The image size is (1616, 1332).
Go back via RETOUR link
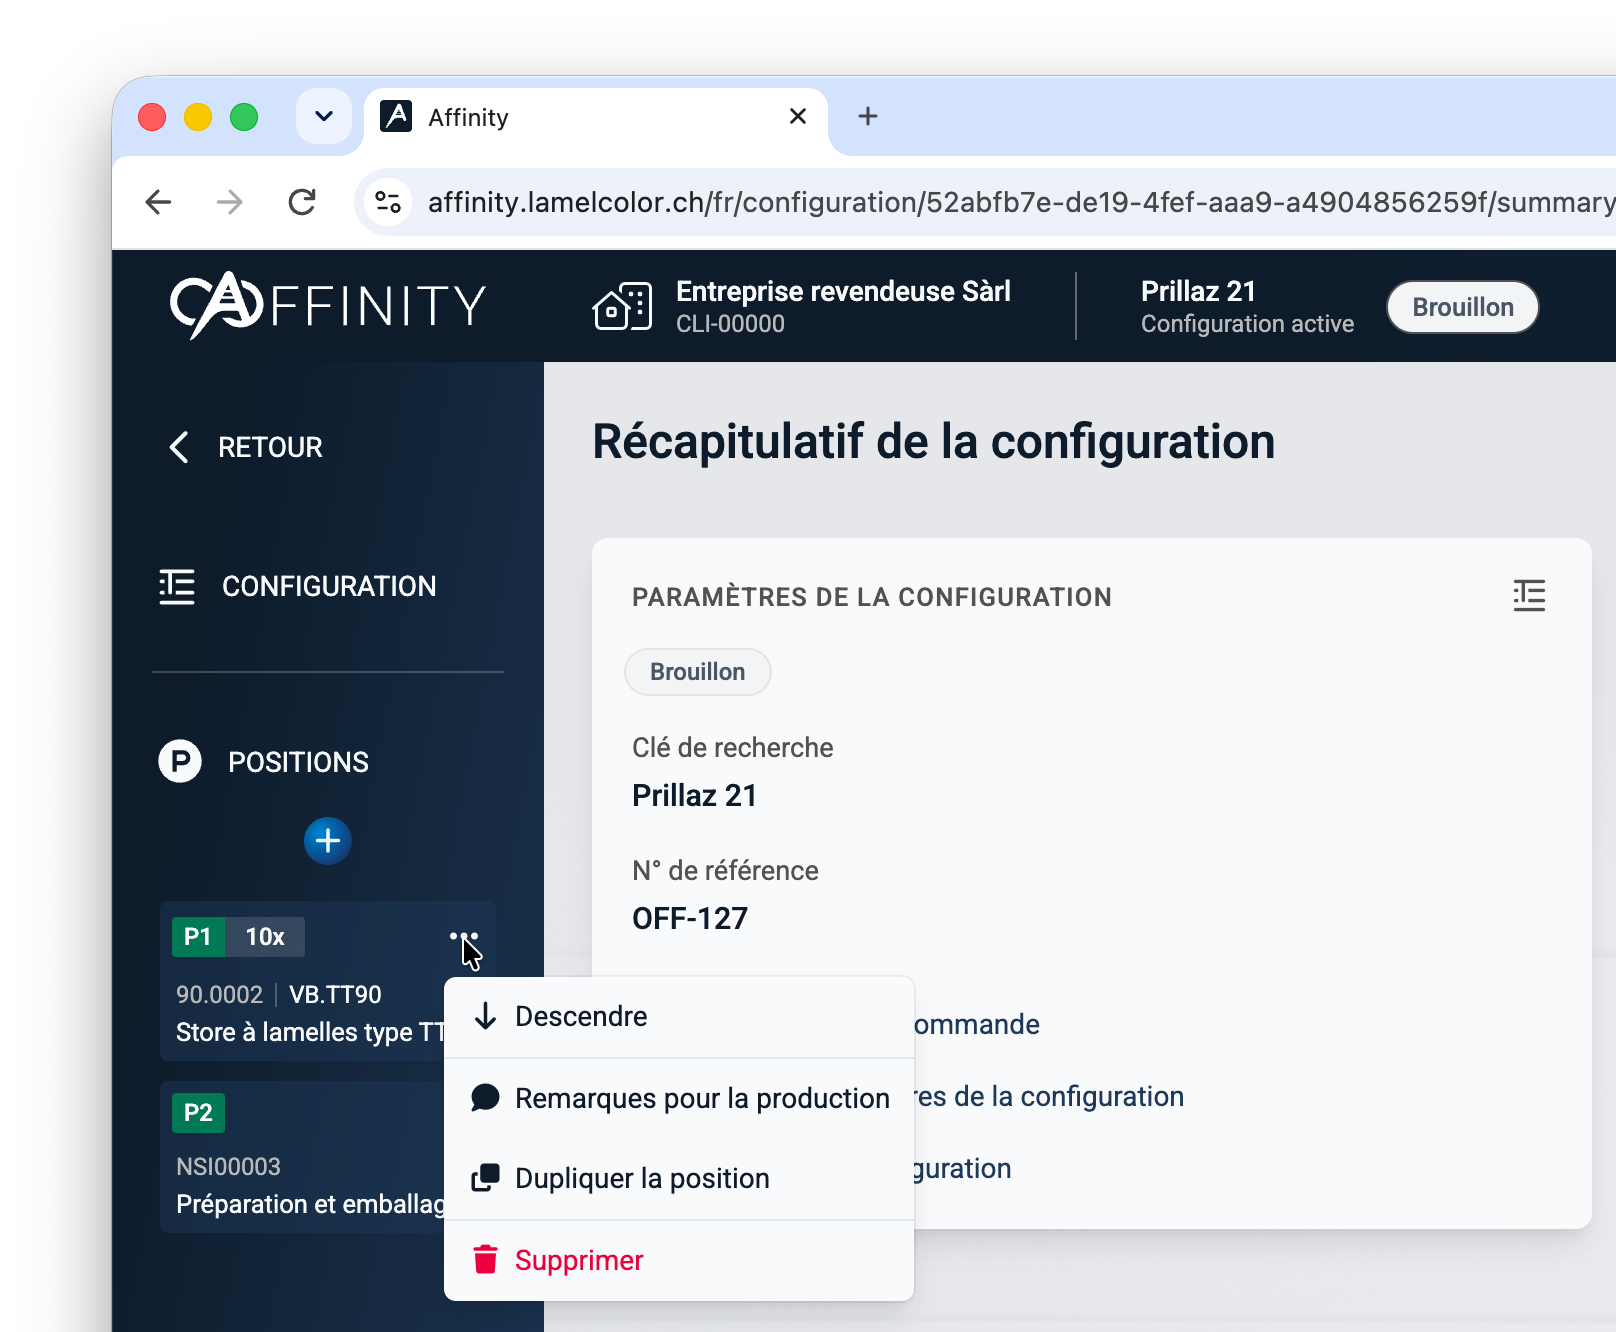(x=246, y=447)
